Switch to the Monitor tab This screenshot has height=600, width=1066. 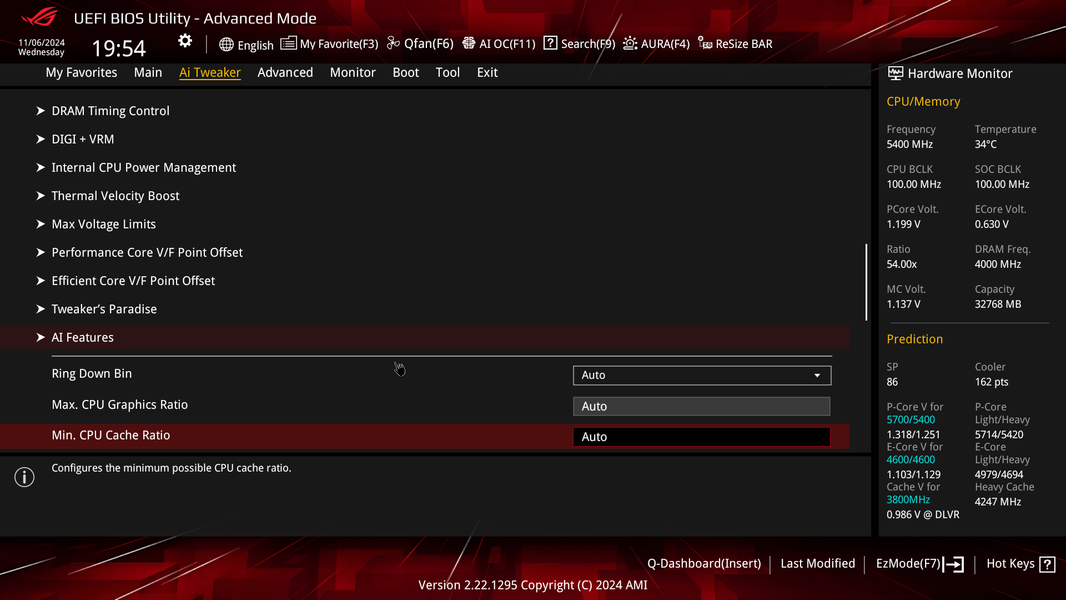pos(352,72)
